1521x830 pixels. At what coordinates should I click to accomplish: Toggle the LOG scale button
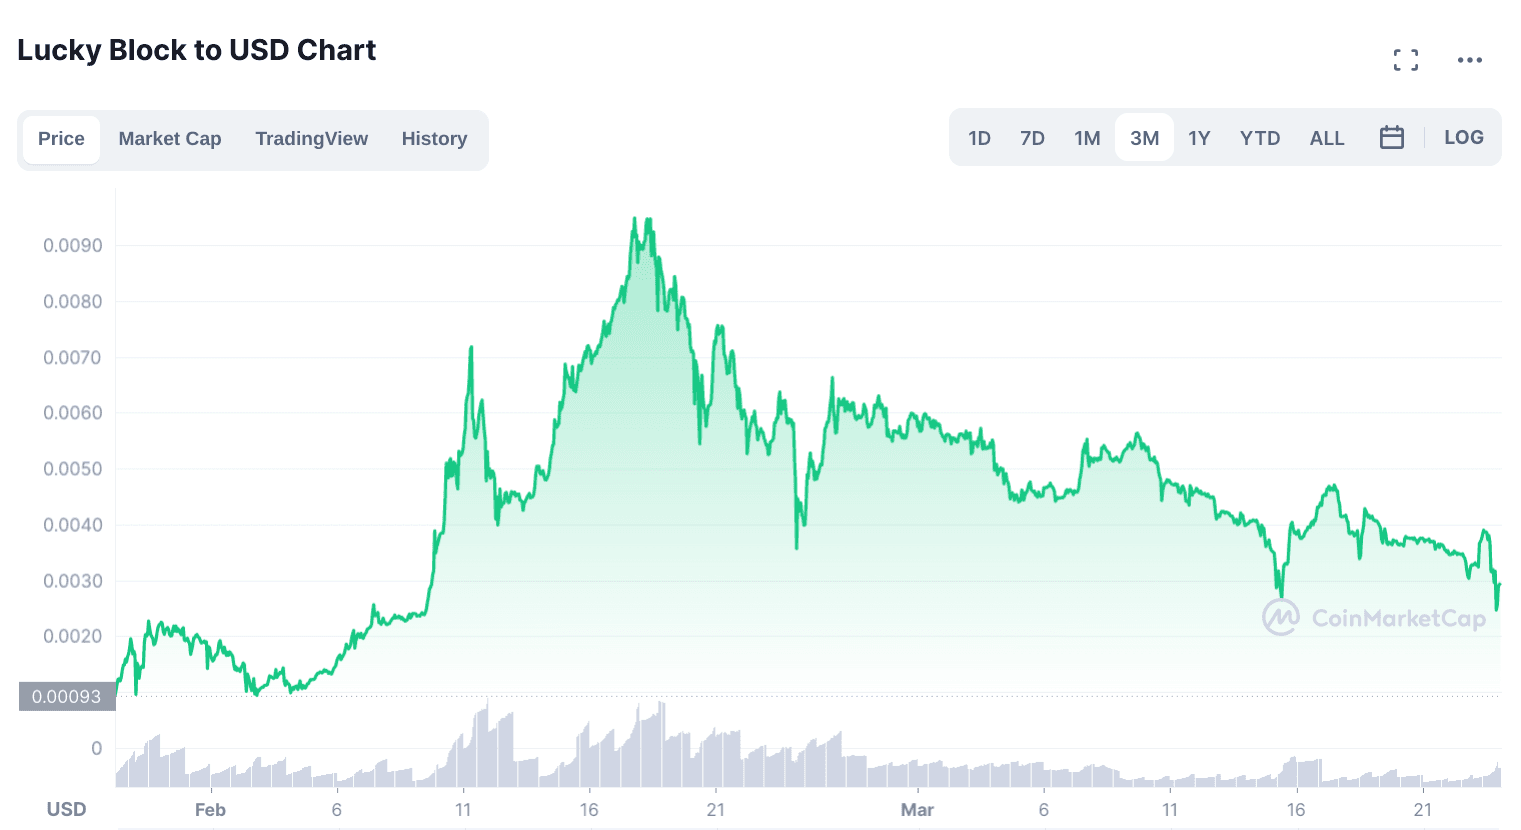[x=1463, y=138]
